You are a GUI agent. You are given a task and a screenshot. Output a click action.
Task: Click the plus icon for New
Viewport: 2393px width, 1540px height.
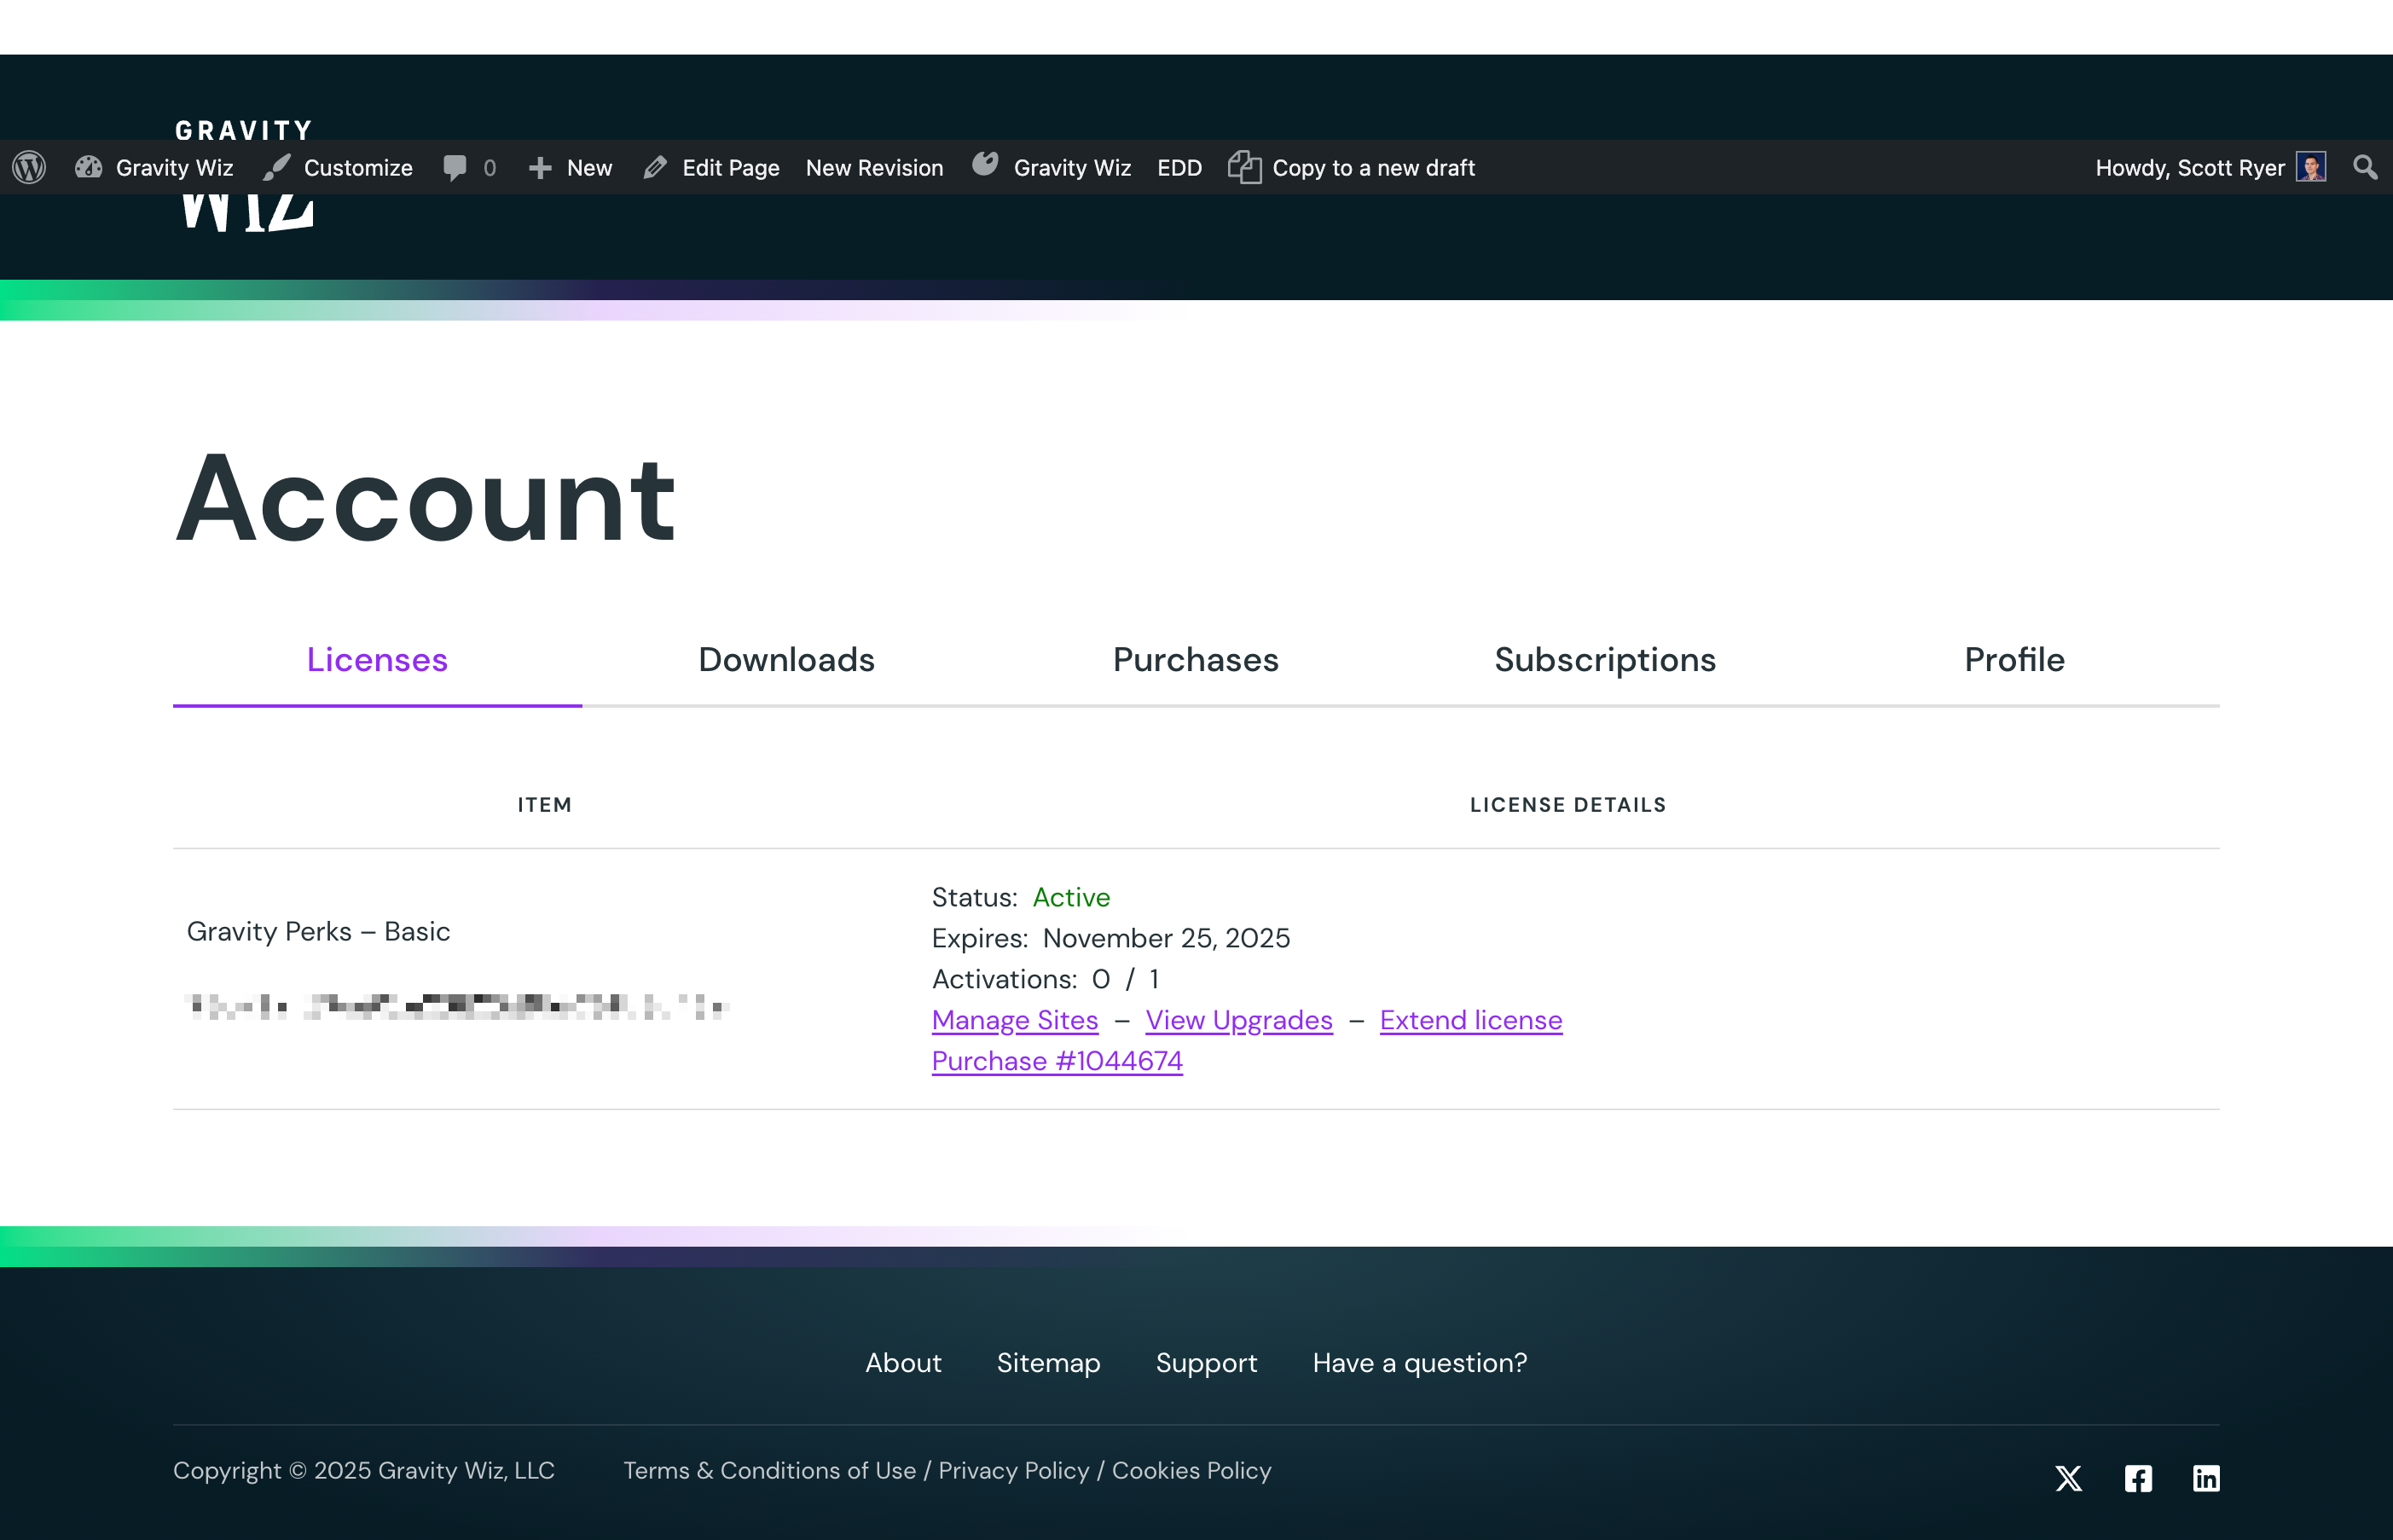540,168
